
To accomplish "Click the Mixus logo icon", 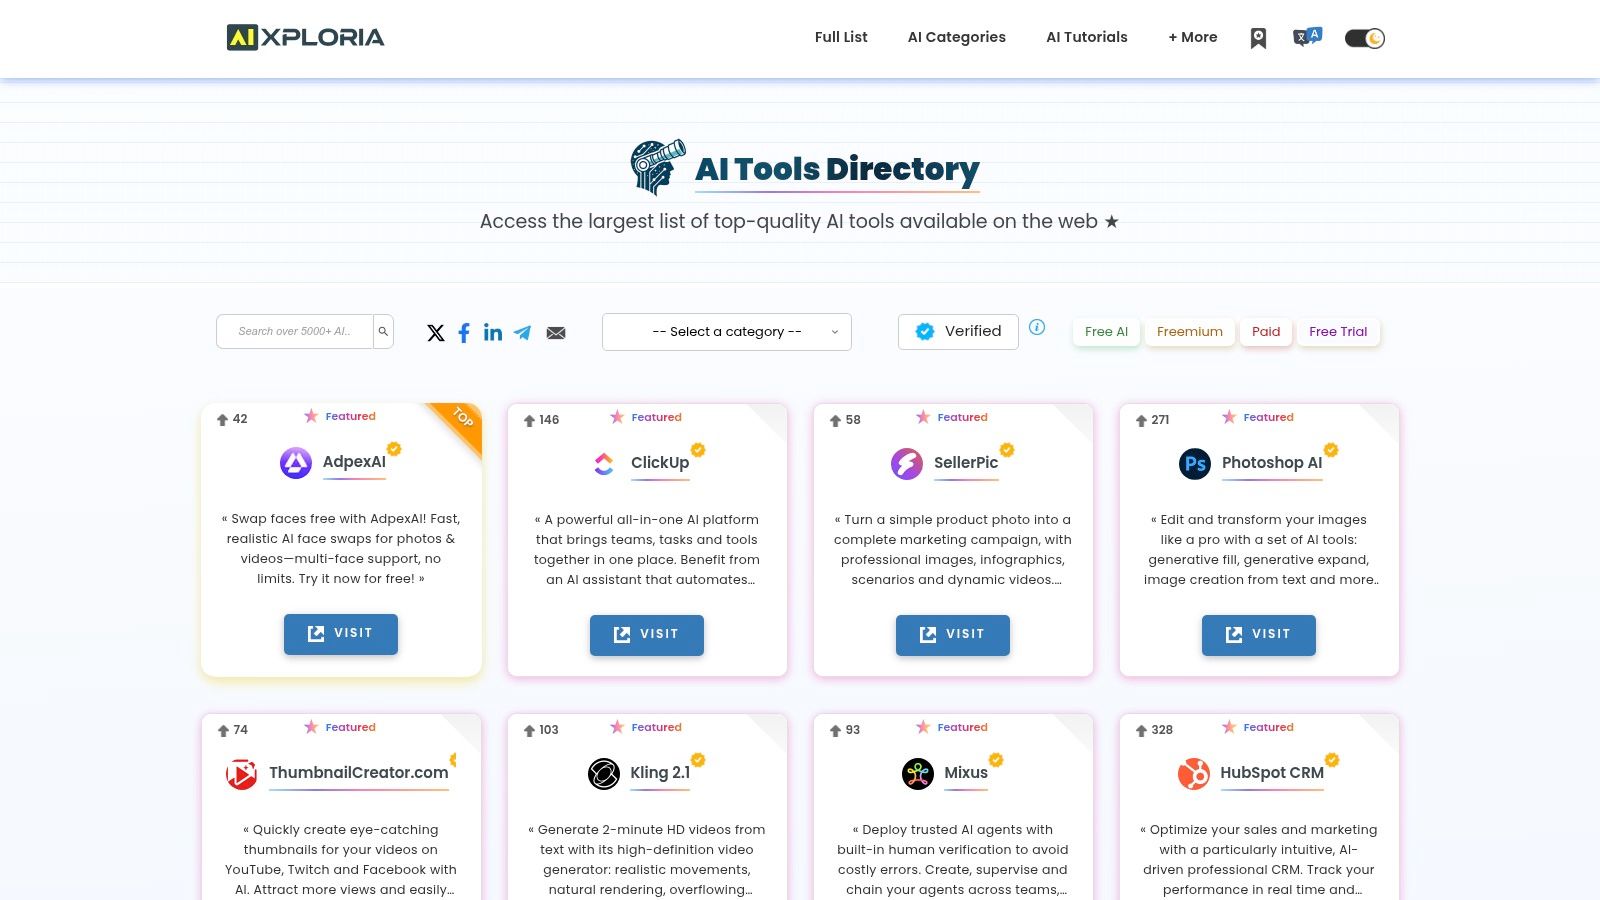I will pyautogui.click(x=918, y=774).
